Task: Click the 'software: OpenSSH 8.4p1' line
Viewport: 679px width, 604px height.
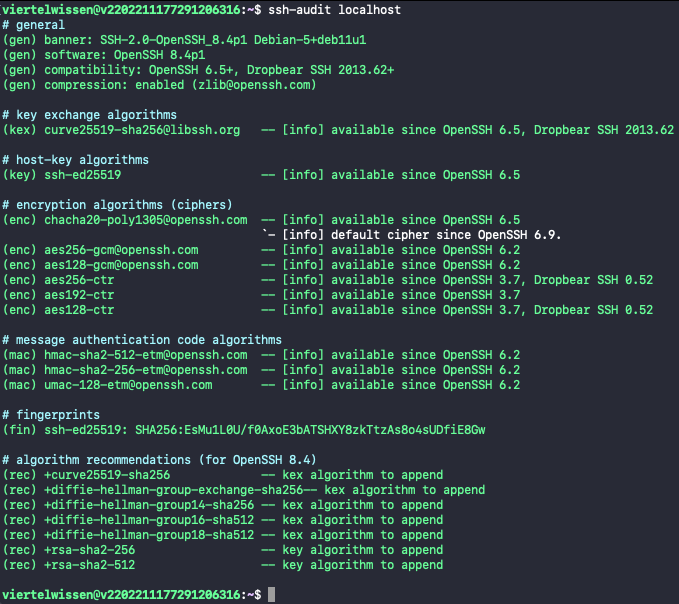Action: 125,55
